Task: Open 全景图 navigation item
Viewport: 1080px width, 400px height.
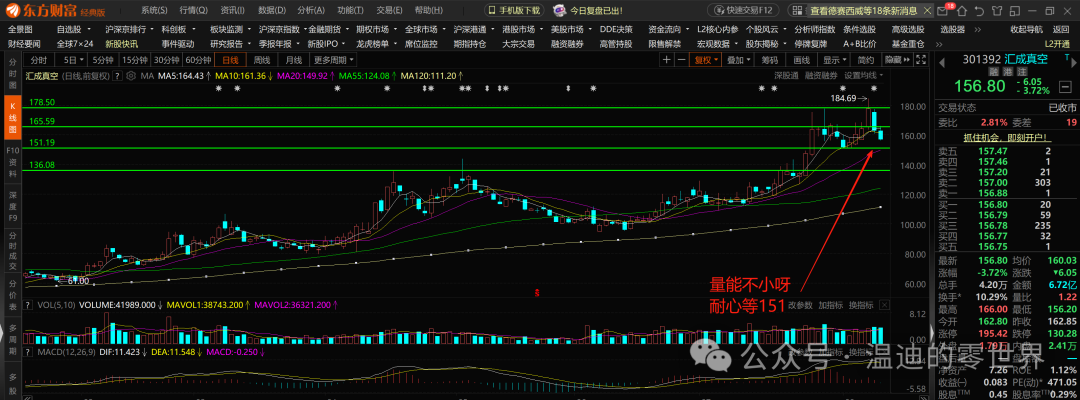Action: pyautogui.click(x=20, y=30)
